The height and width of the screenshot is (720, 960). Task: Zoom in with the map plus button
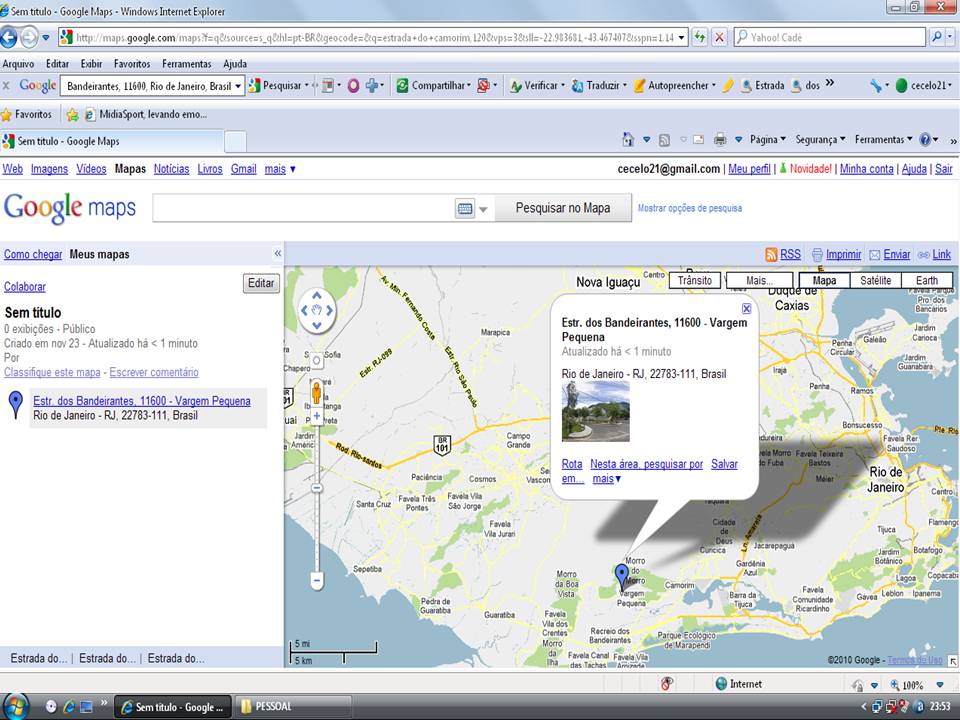(x=317, y=416)
